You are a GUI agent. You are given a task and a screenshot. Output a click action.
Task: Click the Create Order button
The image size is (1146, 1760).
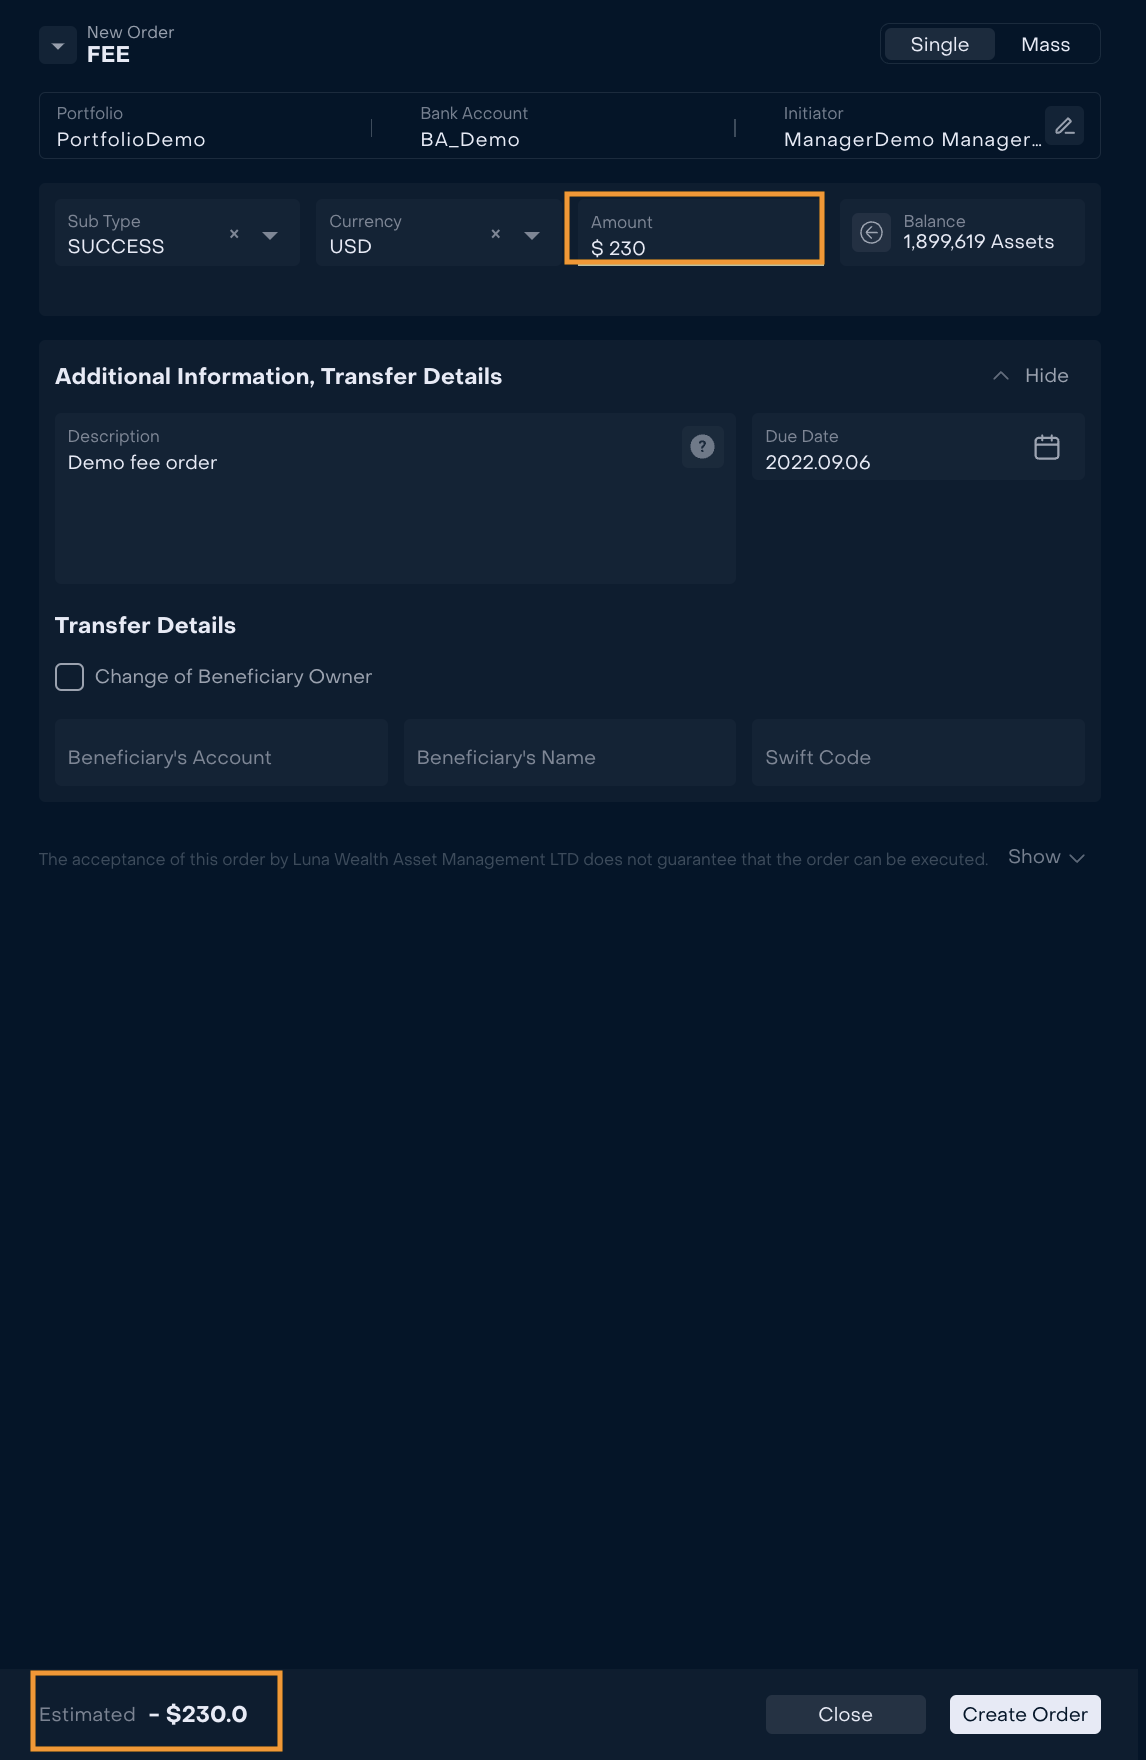tap(1025, 1714)
